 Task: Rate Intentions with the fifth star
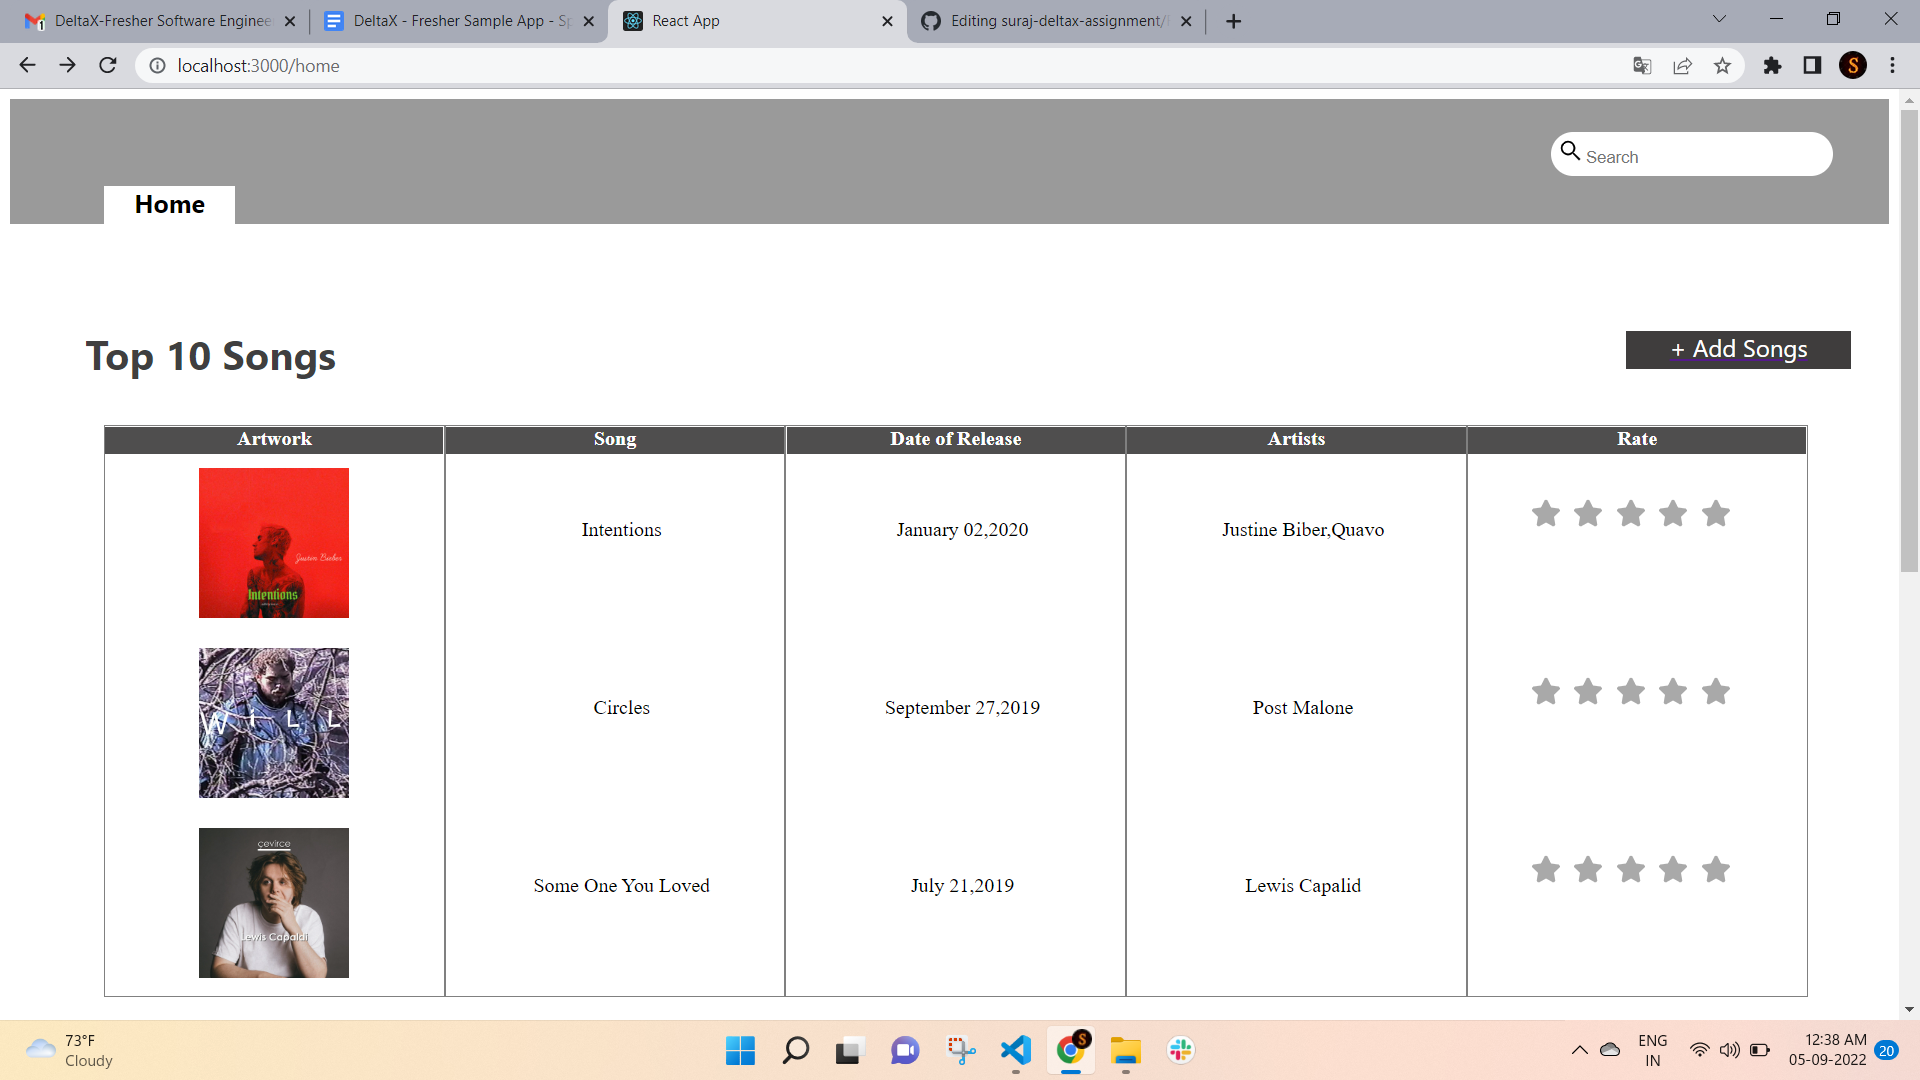click(1715, 513)
